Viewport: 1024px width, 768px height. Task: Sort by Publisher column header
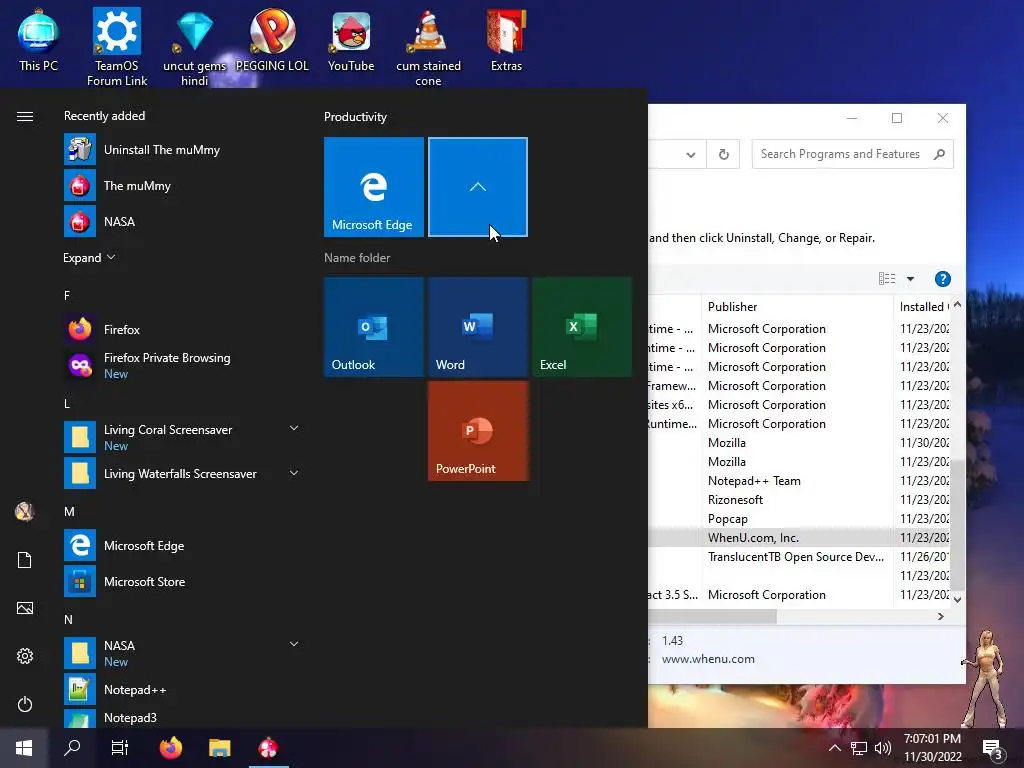click(x=797, y=307)
